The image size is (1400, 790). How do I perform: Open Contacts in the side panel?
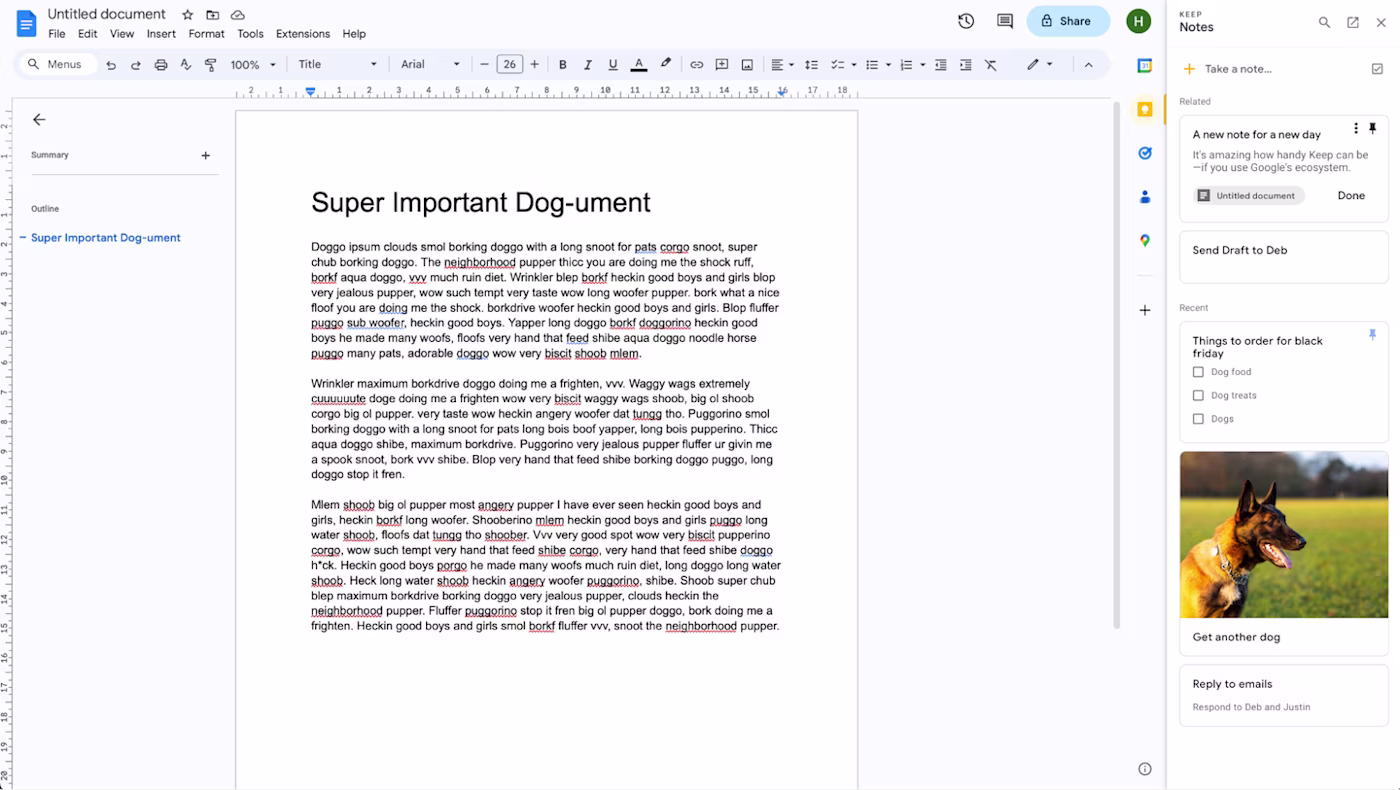(x=1145, y=197)
